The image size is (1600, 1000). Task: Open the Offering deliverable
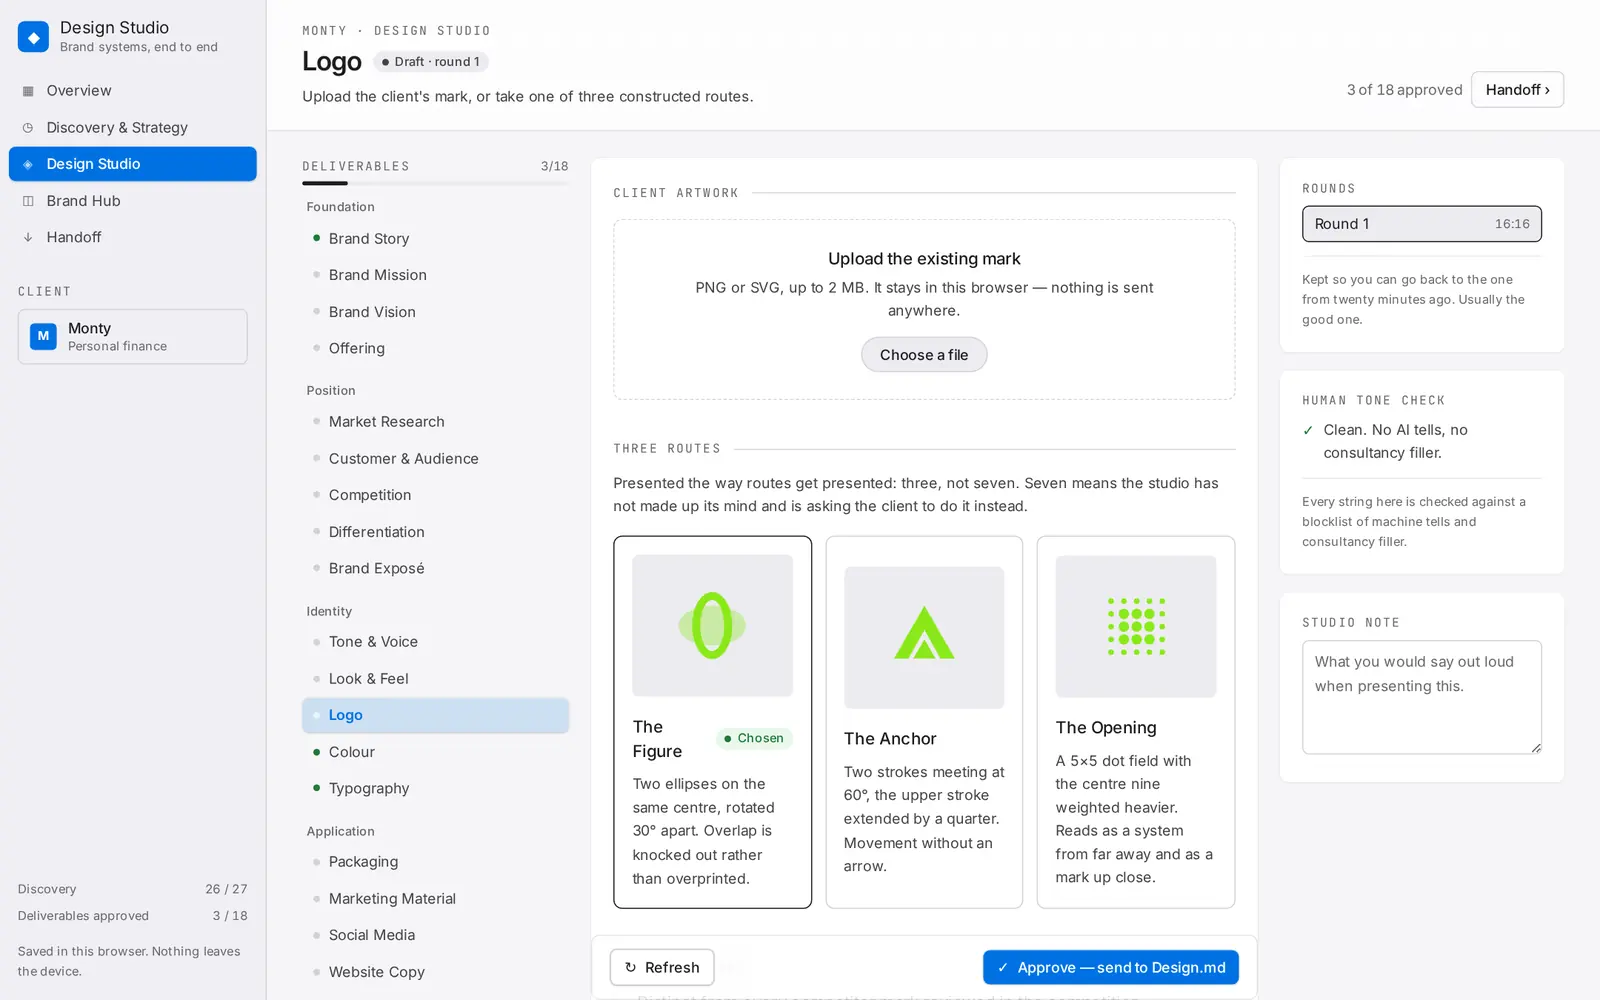tap(436, 349)
